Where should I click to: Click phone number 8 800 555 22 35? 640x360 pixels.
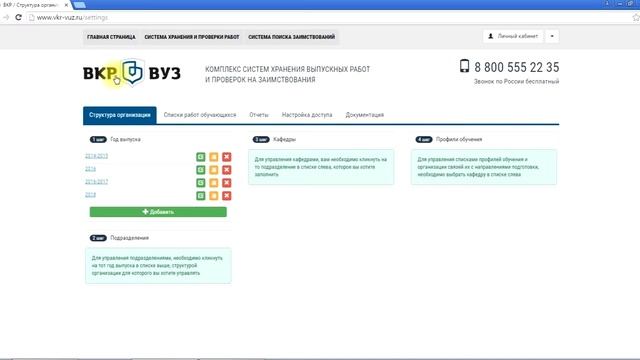click(516, 67)
